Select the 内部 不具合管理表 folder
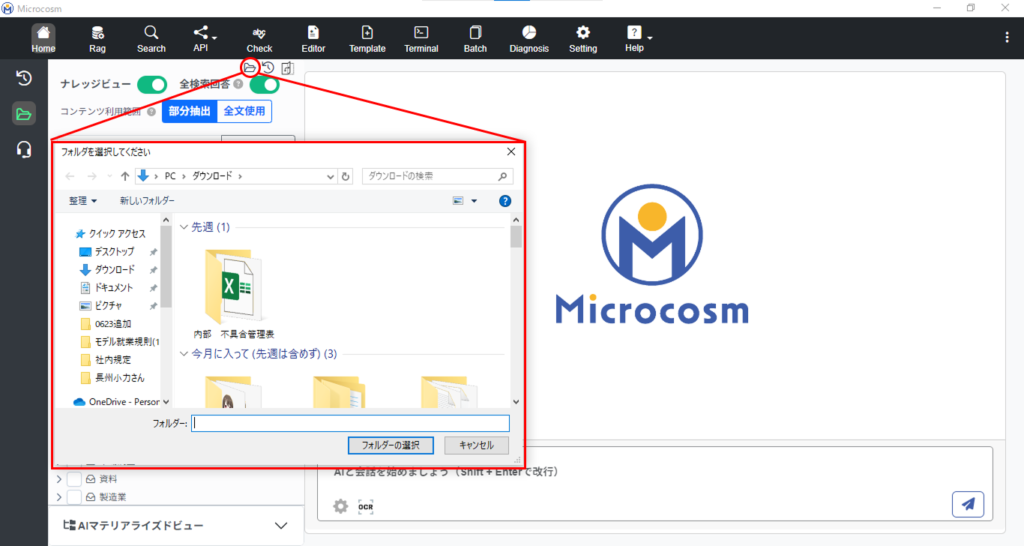 pos(234,295)
